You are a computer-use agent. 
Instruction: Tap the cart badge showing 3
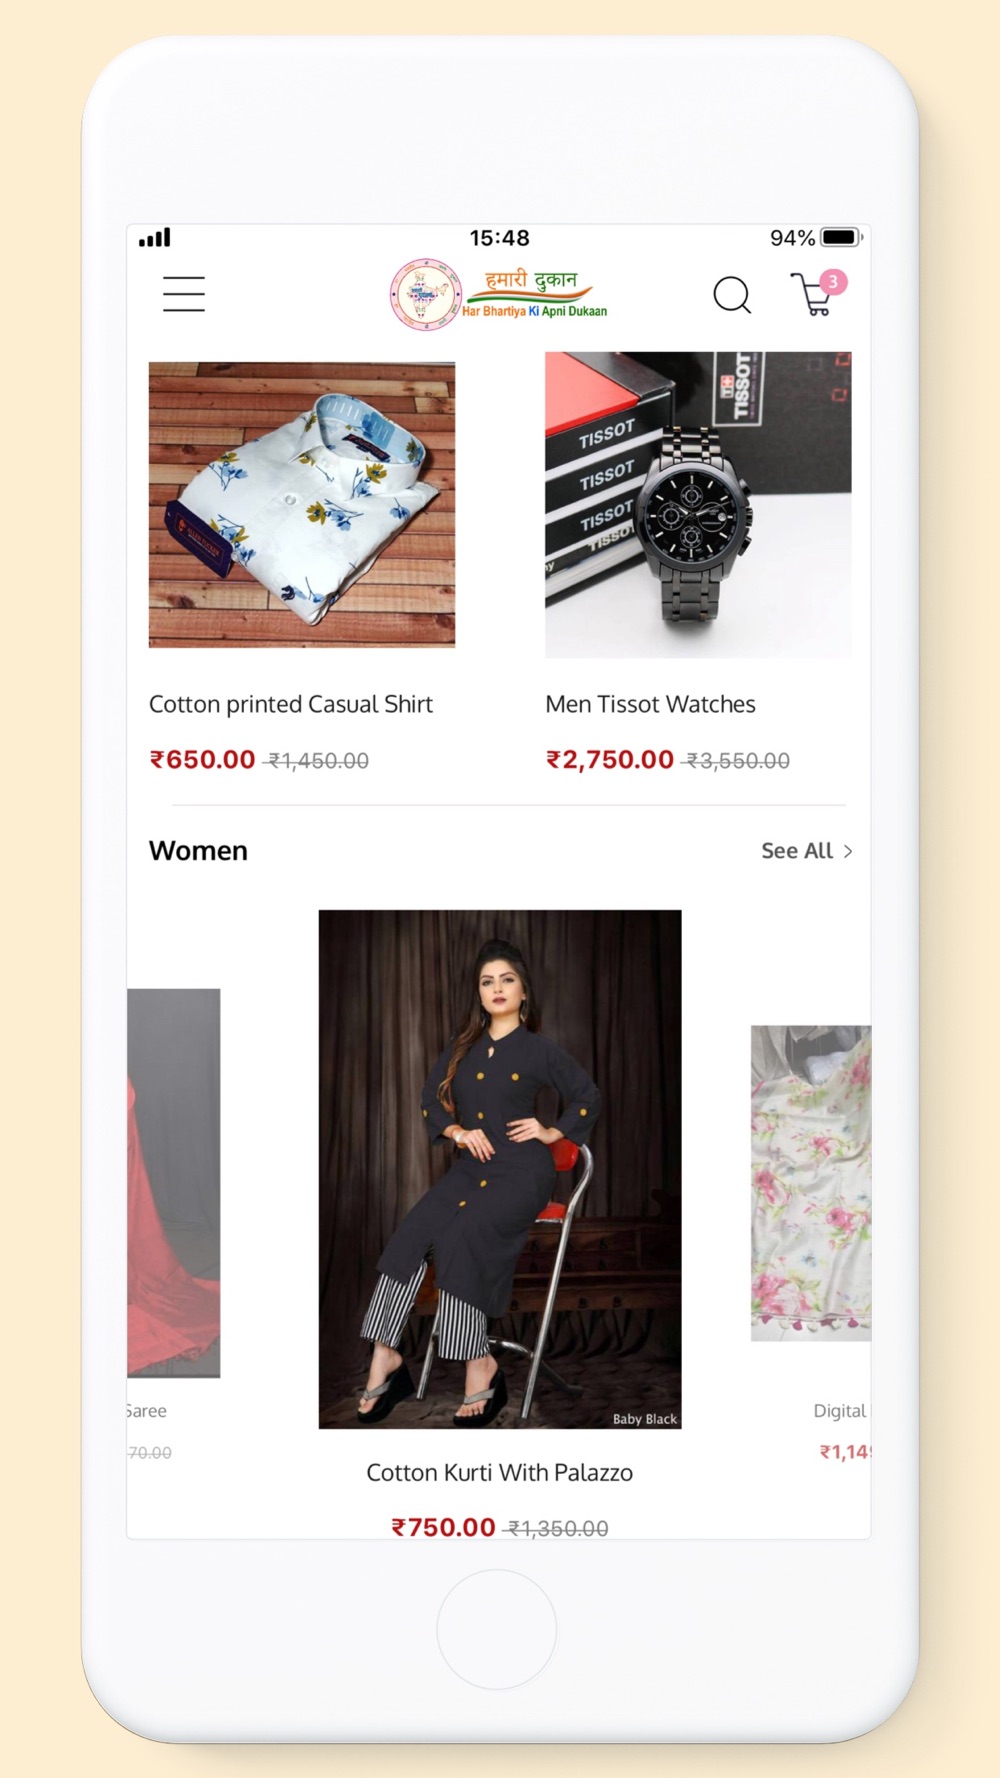(x=833, y=282)
